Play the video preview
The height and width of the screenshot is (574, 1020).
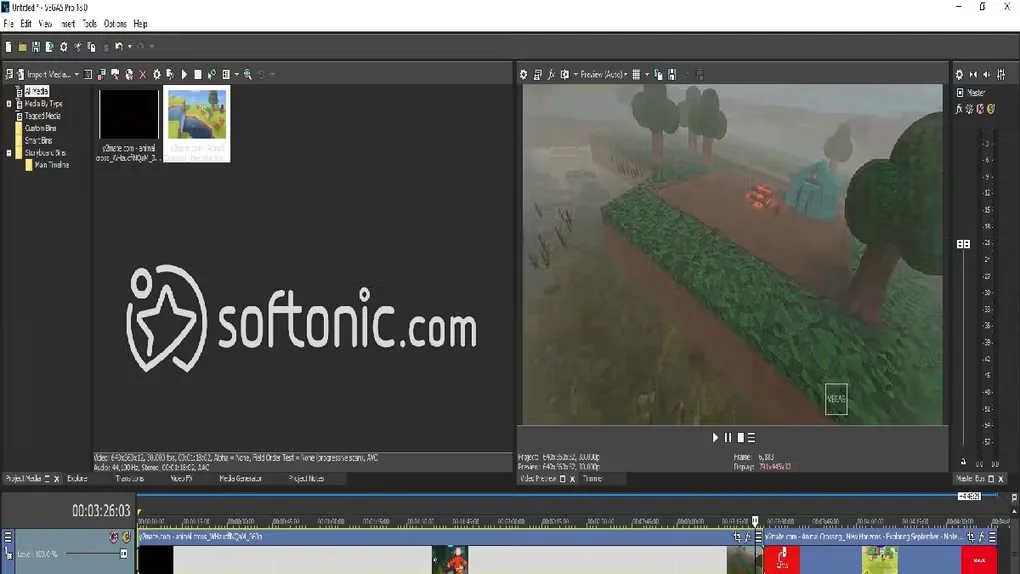715,438
